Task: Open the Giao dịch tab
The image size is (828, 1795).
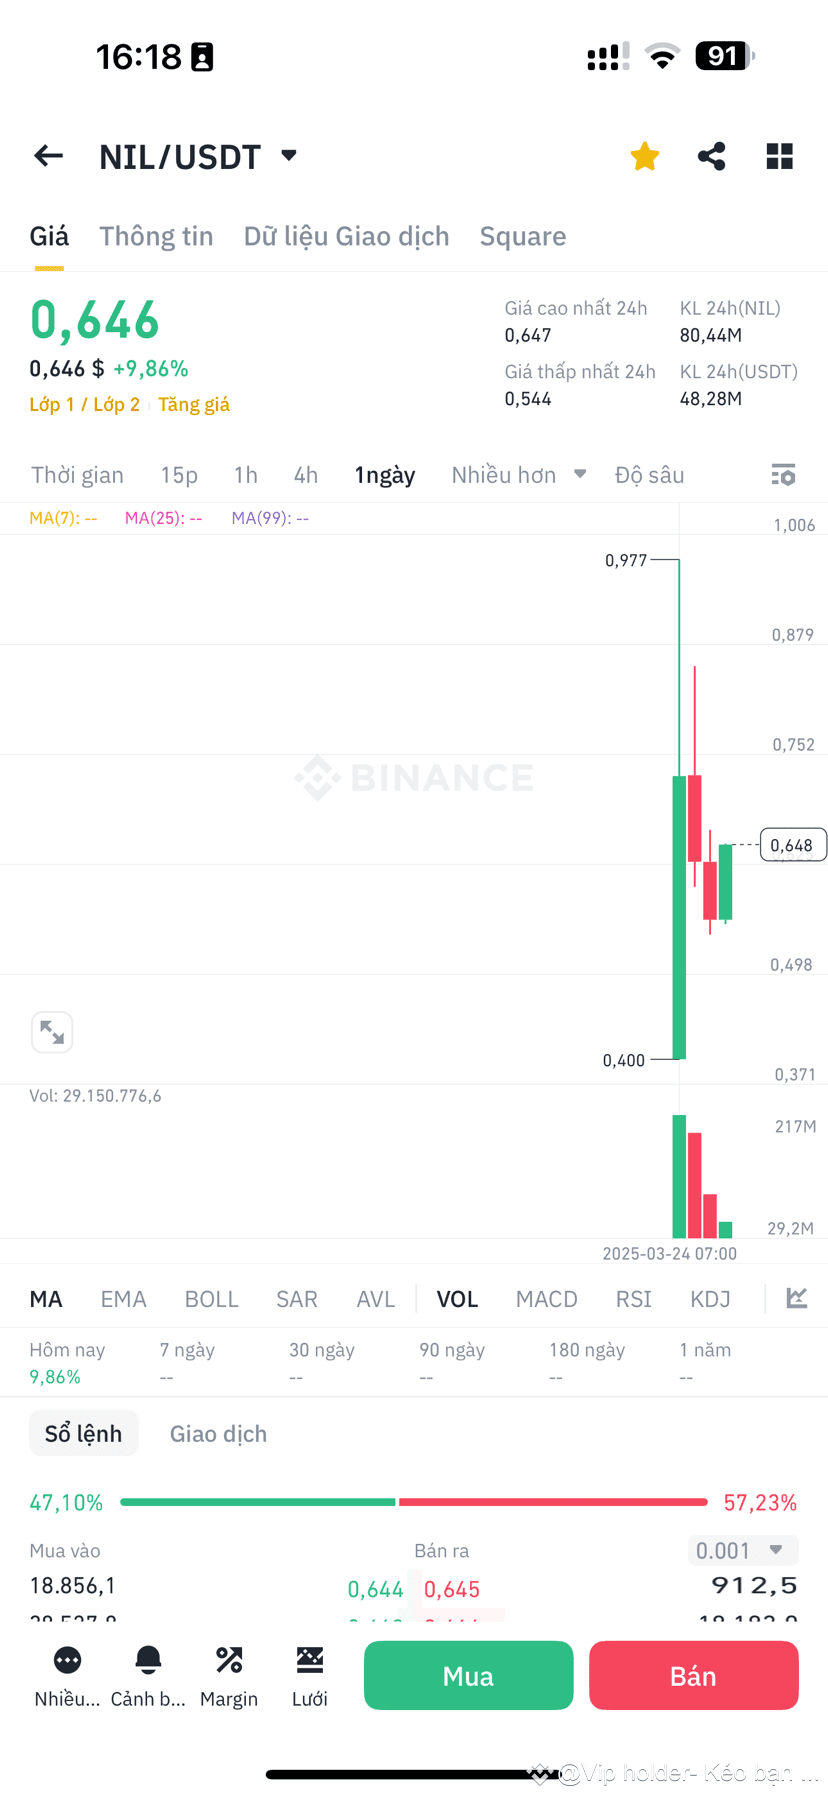Action: 217,1433
